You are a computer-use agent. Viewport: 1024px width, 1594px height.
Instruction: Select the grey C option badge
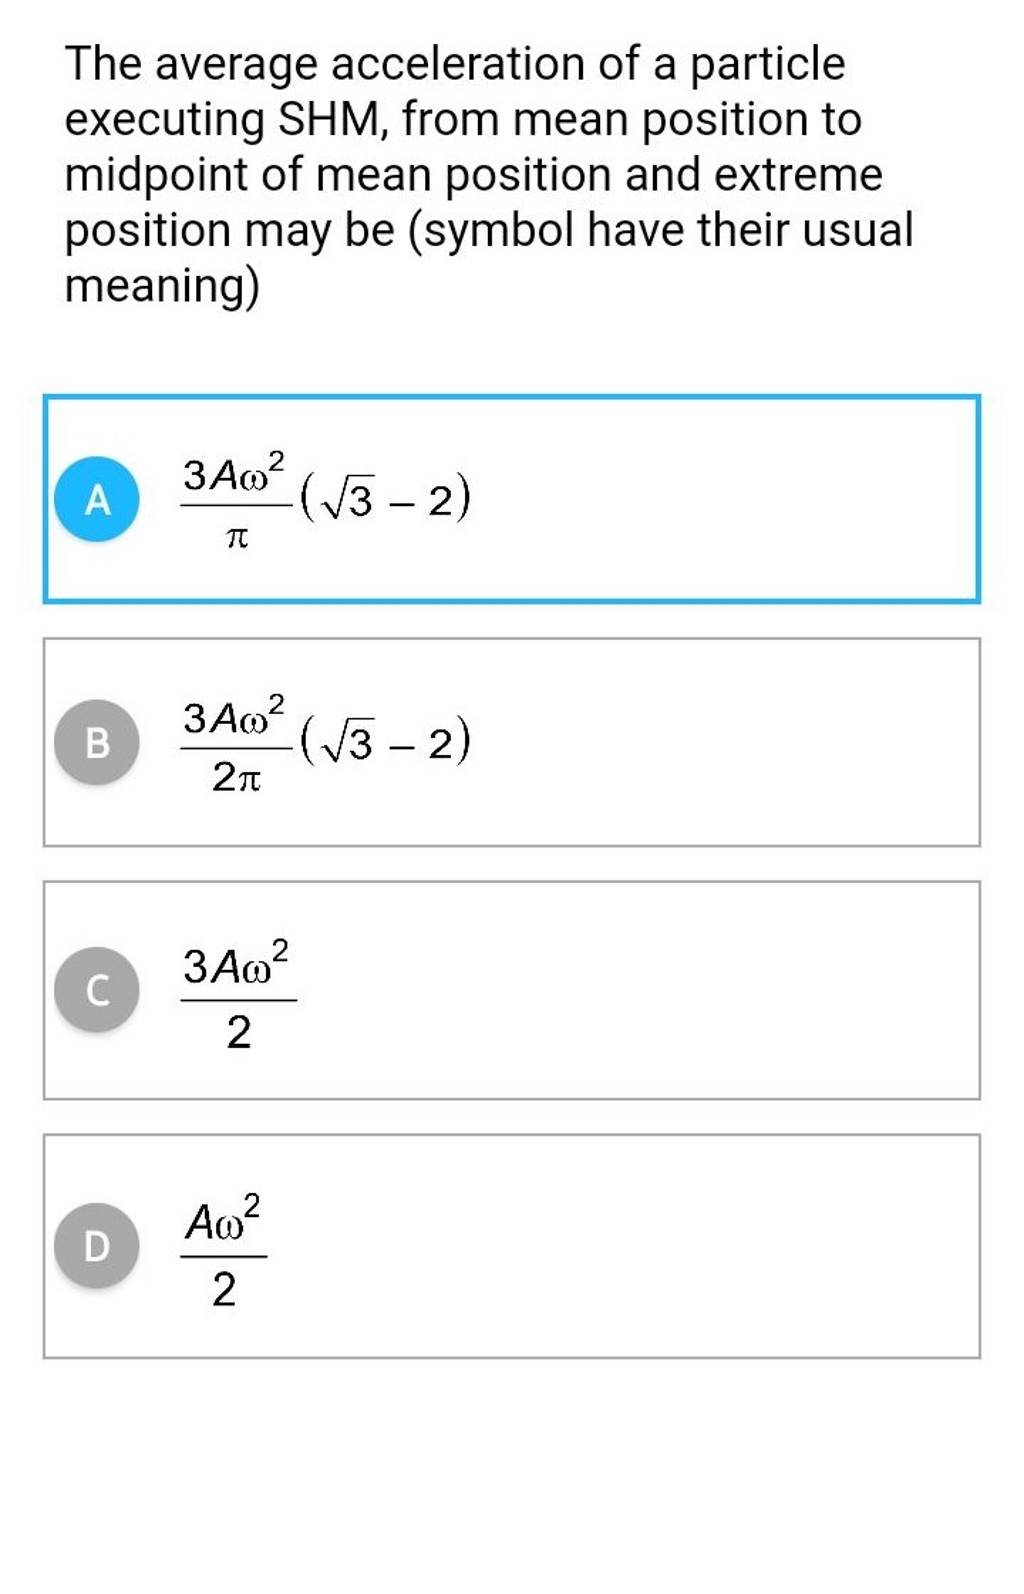click(x=97, y=990)
